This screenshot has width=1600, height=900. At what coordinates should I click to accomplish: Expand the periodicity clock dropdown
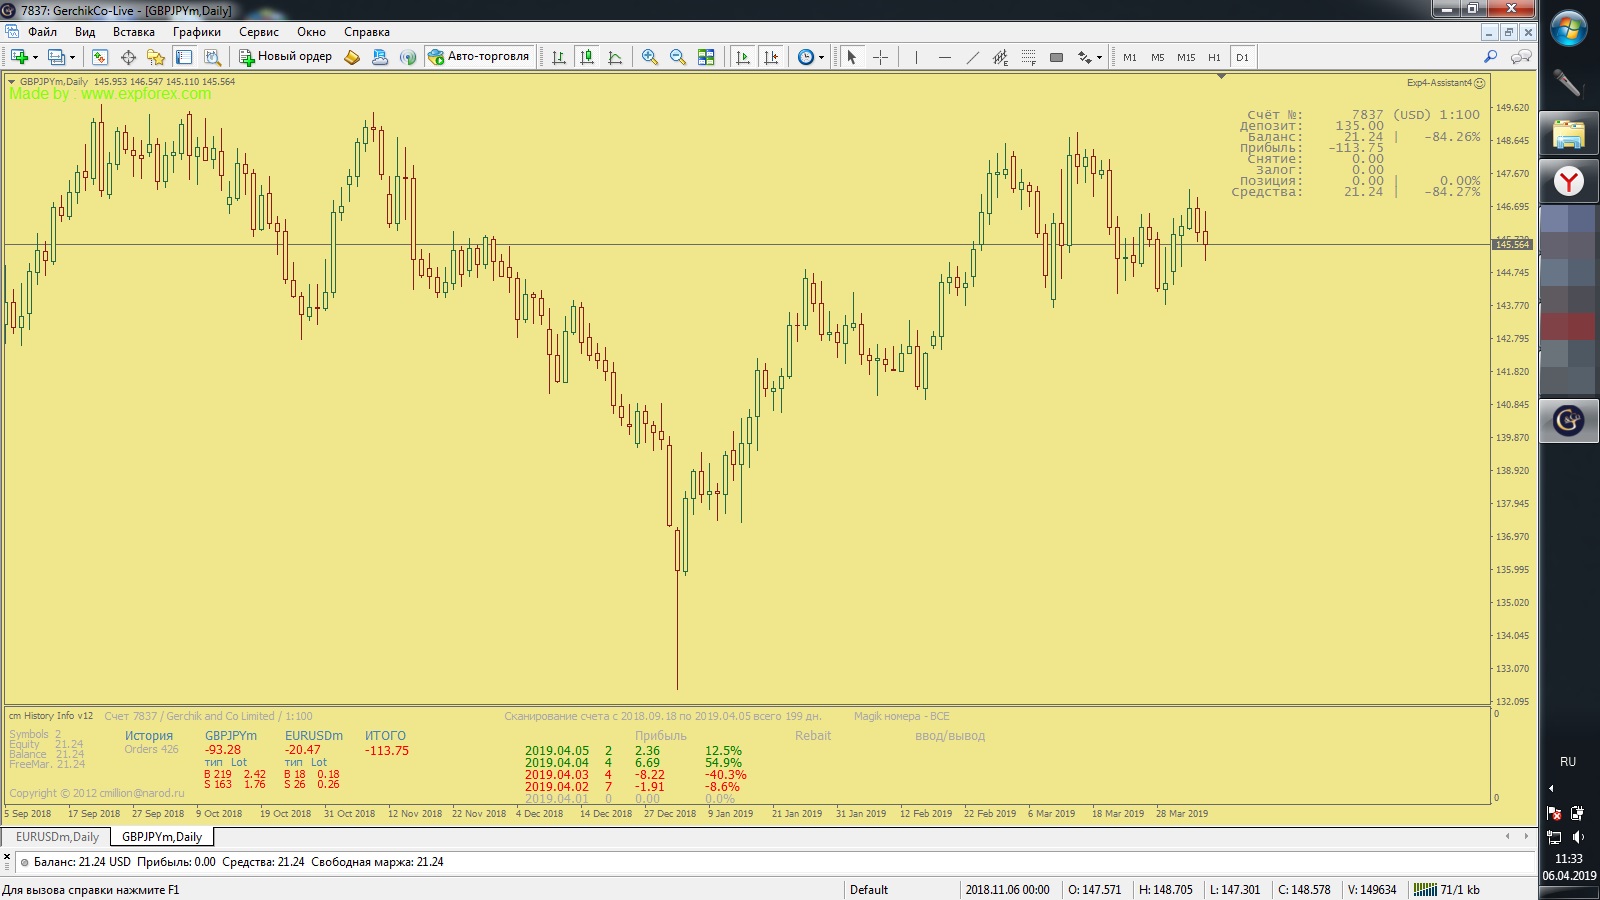click(821, 58)
